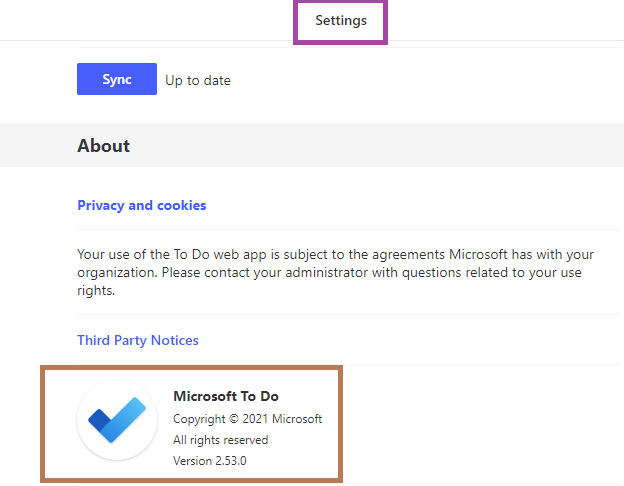This screenshot has width=624, height=486.
Task: Click the 'Copyright © 2021 Microsoft' text
Action: point(248,419)
